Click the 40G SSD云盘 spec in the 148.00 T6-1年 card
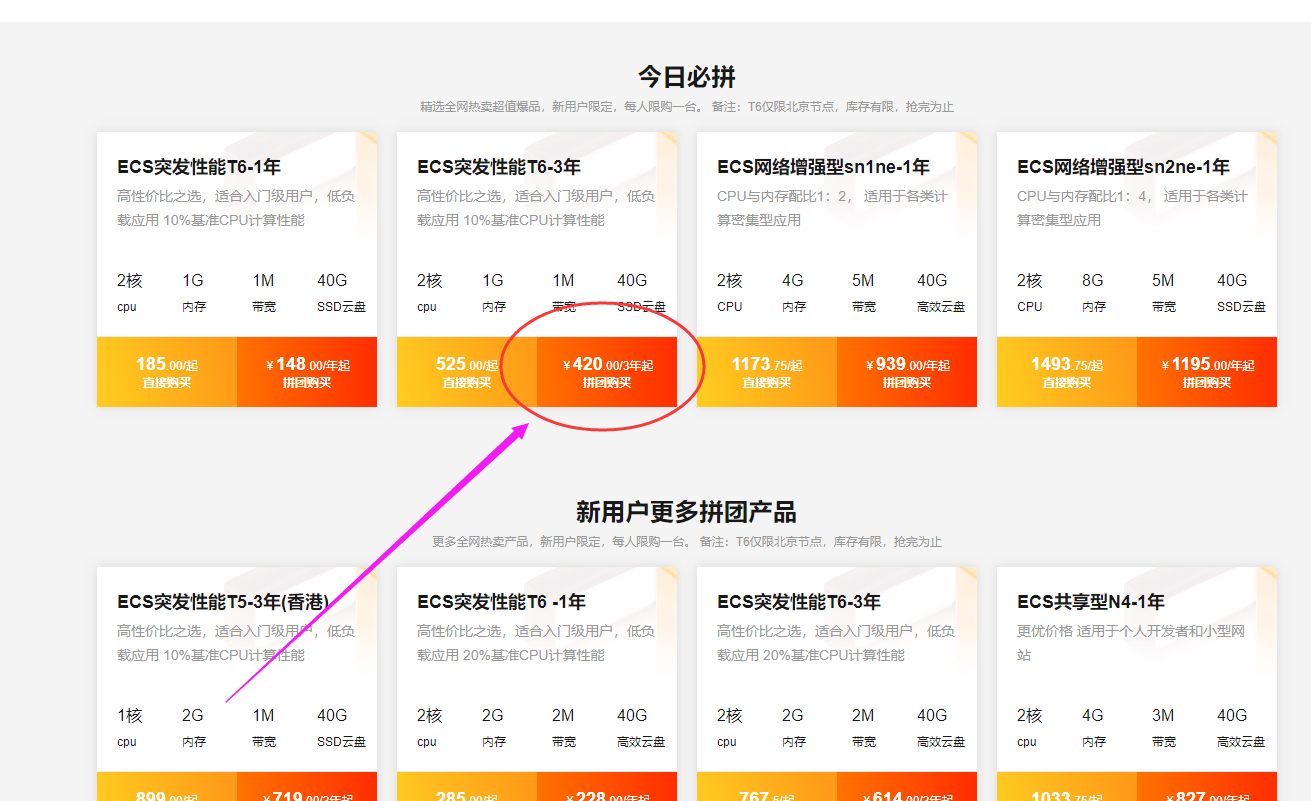 341,292
